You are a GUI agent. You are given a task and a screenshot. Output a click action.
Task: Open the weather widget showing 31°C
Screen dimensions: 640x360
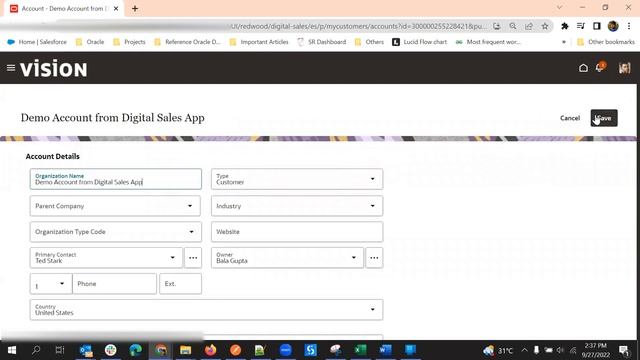click(x=498, y=350)
